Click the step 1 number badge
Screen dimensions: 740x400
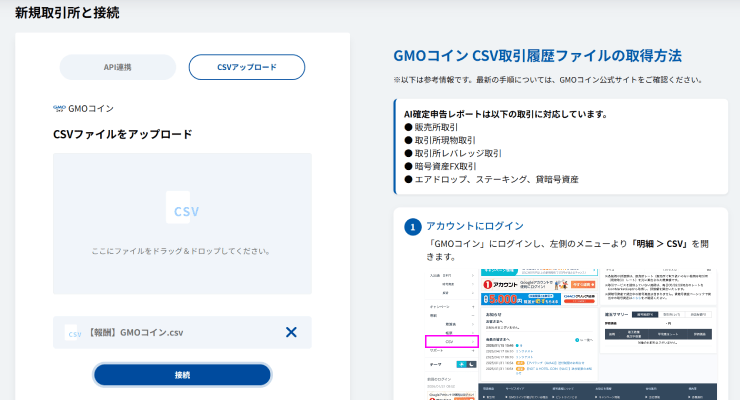point(412,227)
